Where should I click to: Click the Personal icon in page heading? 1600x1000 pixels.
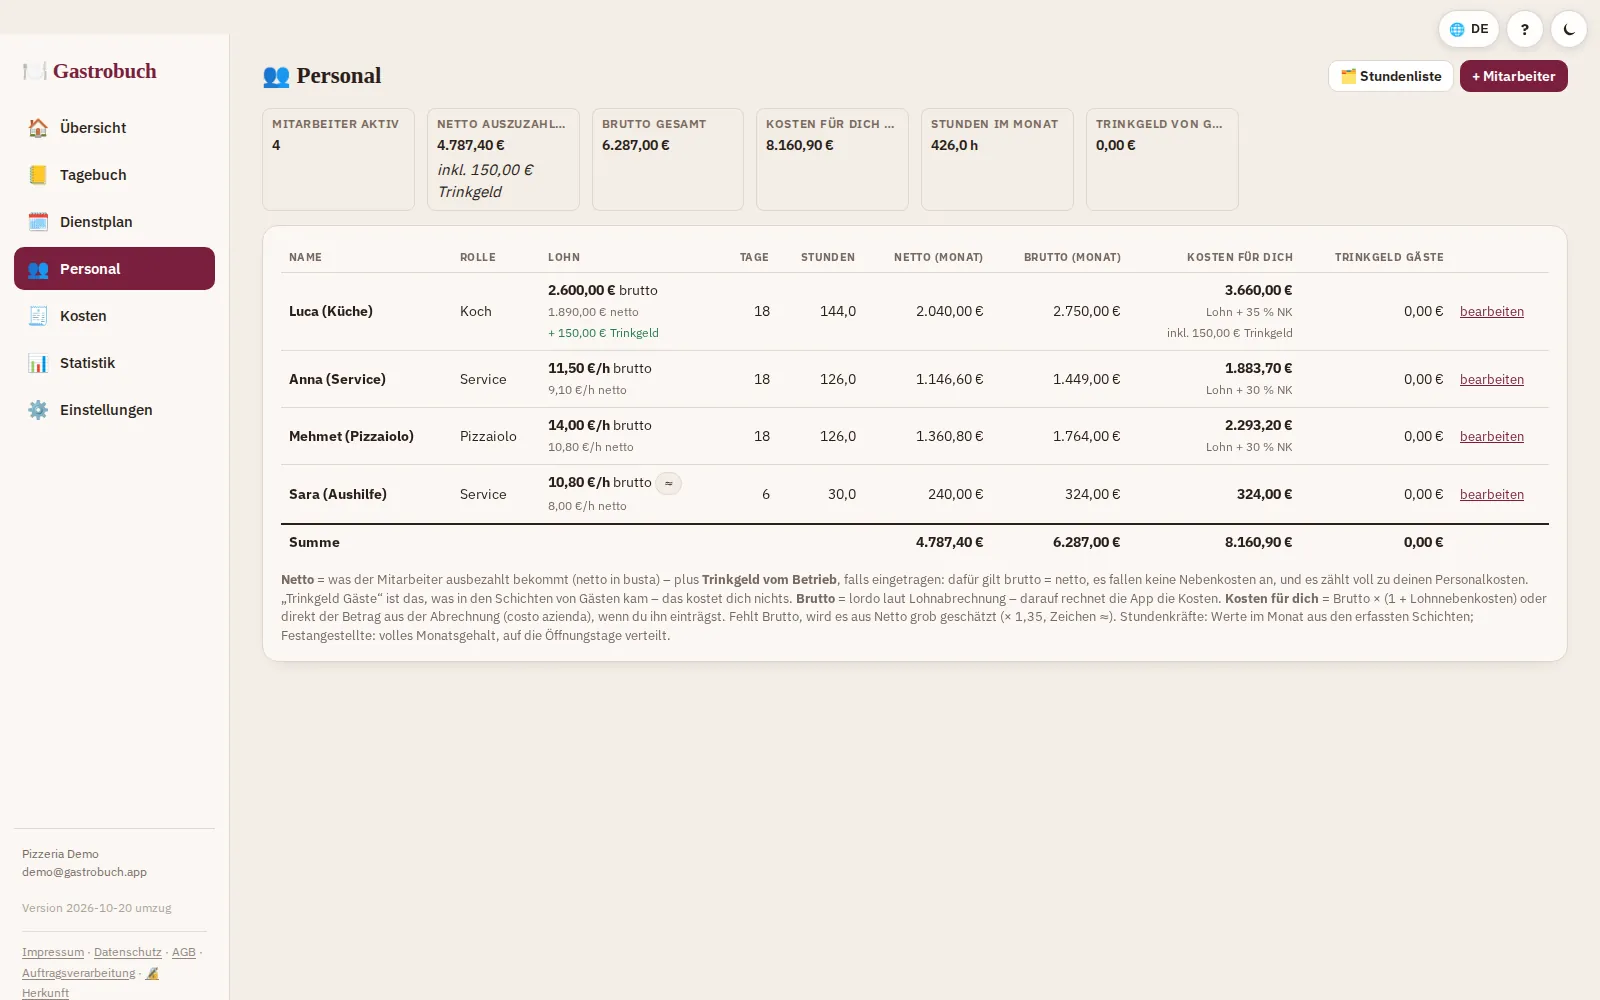pyautogui.click(x=276, y=76)
